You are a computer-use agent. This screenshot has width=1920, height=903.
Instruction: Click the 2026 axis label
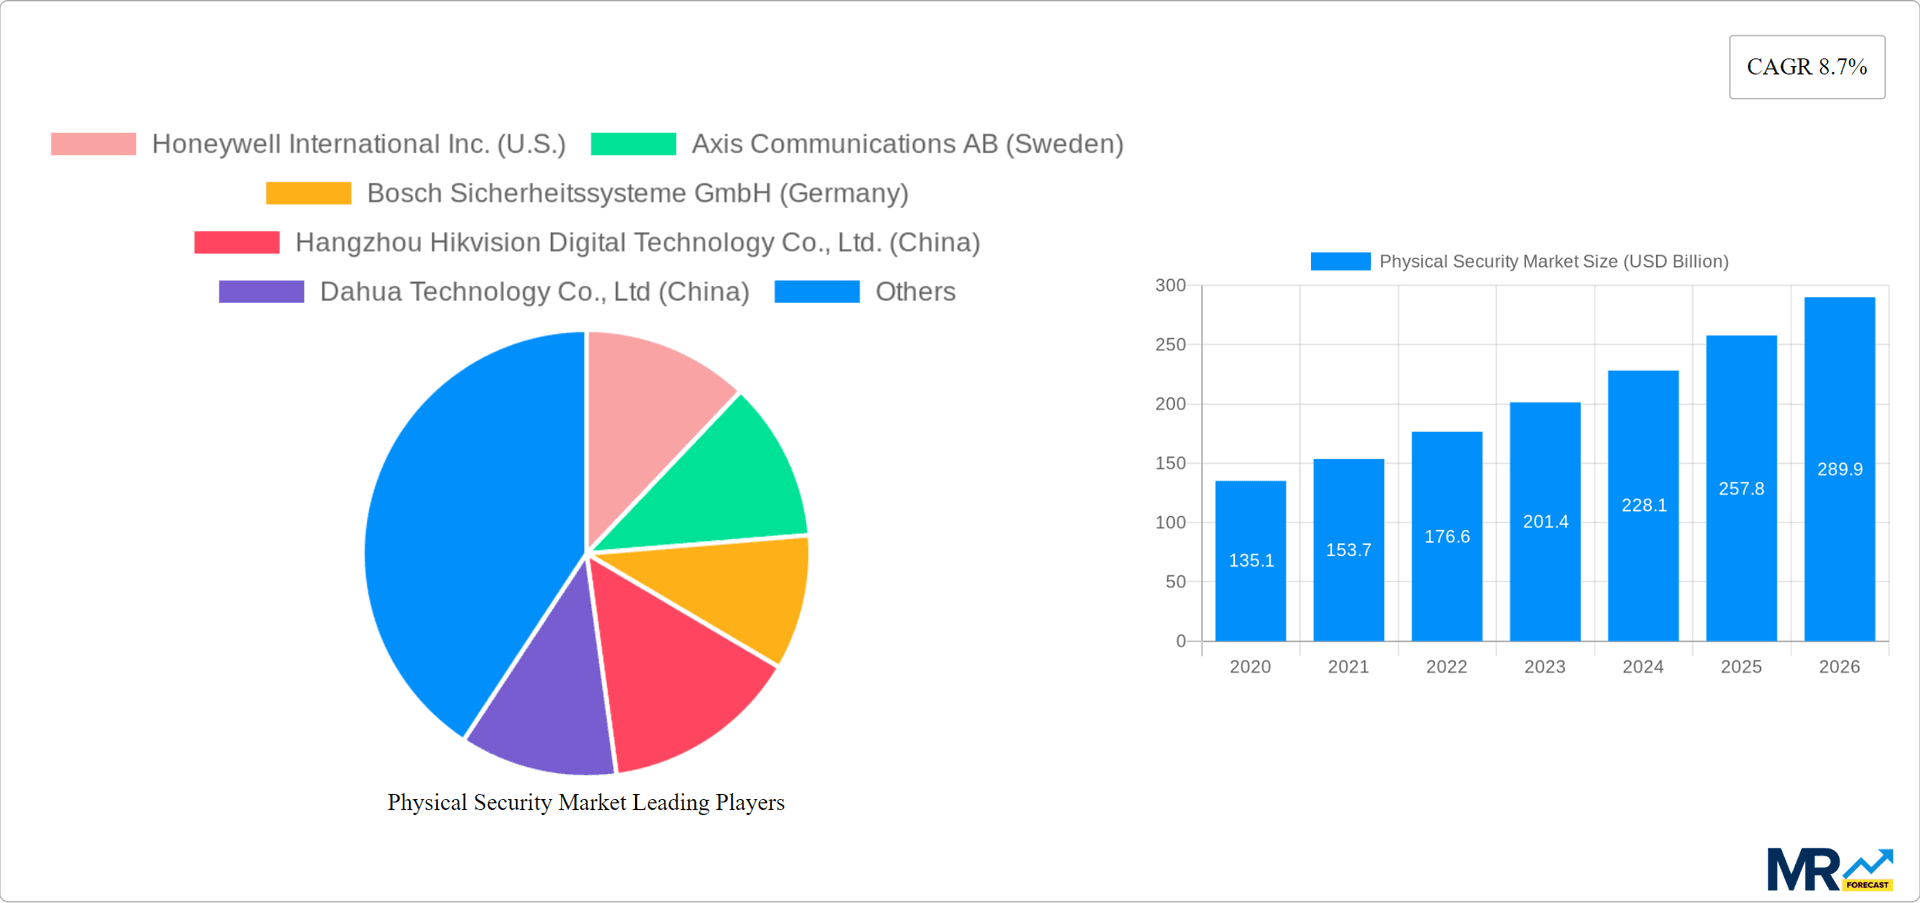[x=1839, y=666]
